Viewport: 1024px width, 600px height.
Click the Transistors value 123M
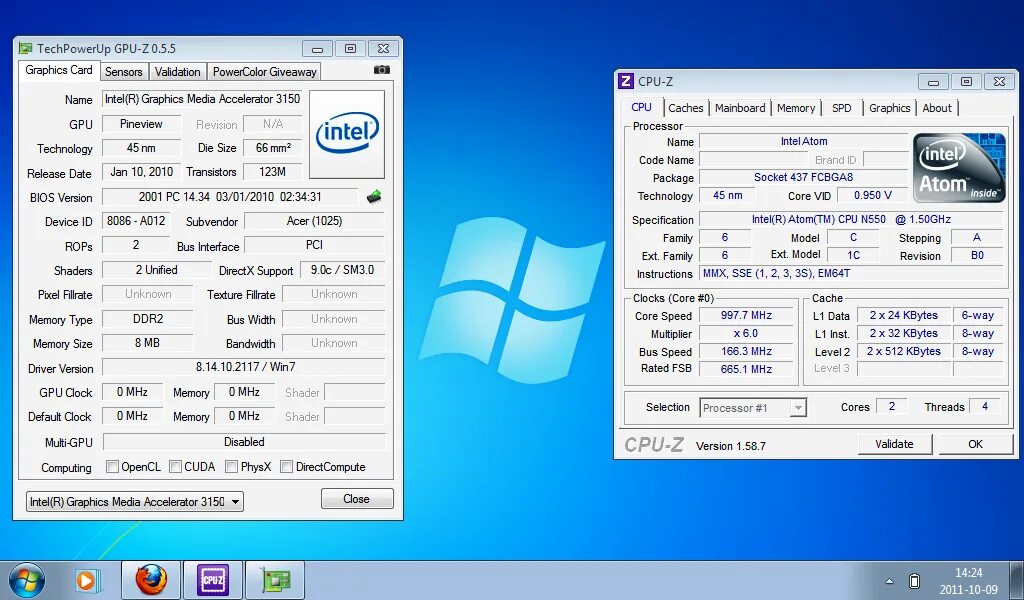tap(272, 172)
